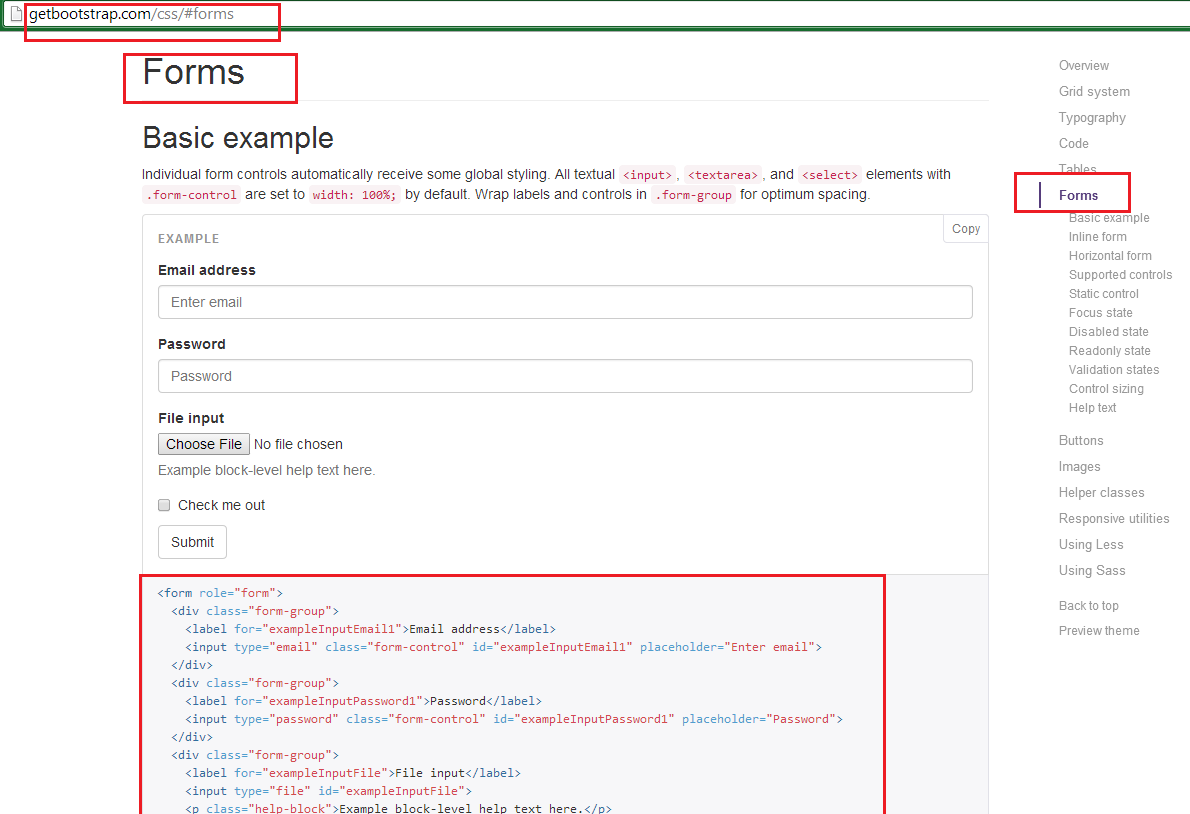Tick the 'Check me out' checkbox
The height and width of the screenshot is (814, 1190).
[x=165, y=505]
